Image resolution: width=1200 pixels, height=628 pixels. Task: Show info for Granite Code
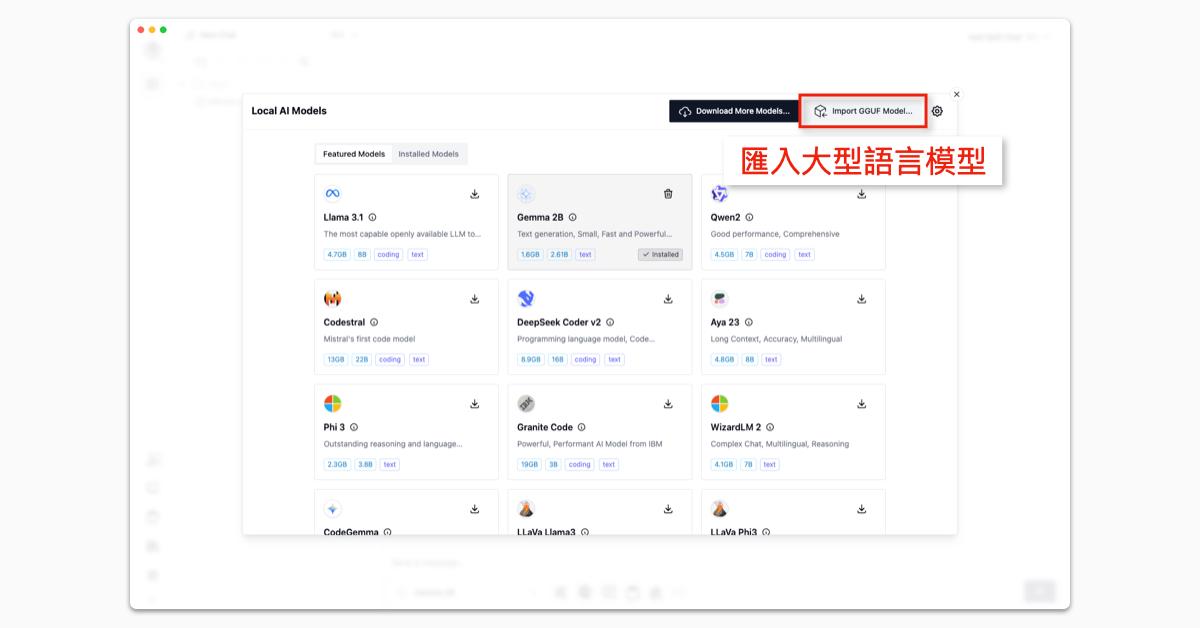point(581,427)
